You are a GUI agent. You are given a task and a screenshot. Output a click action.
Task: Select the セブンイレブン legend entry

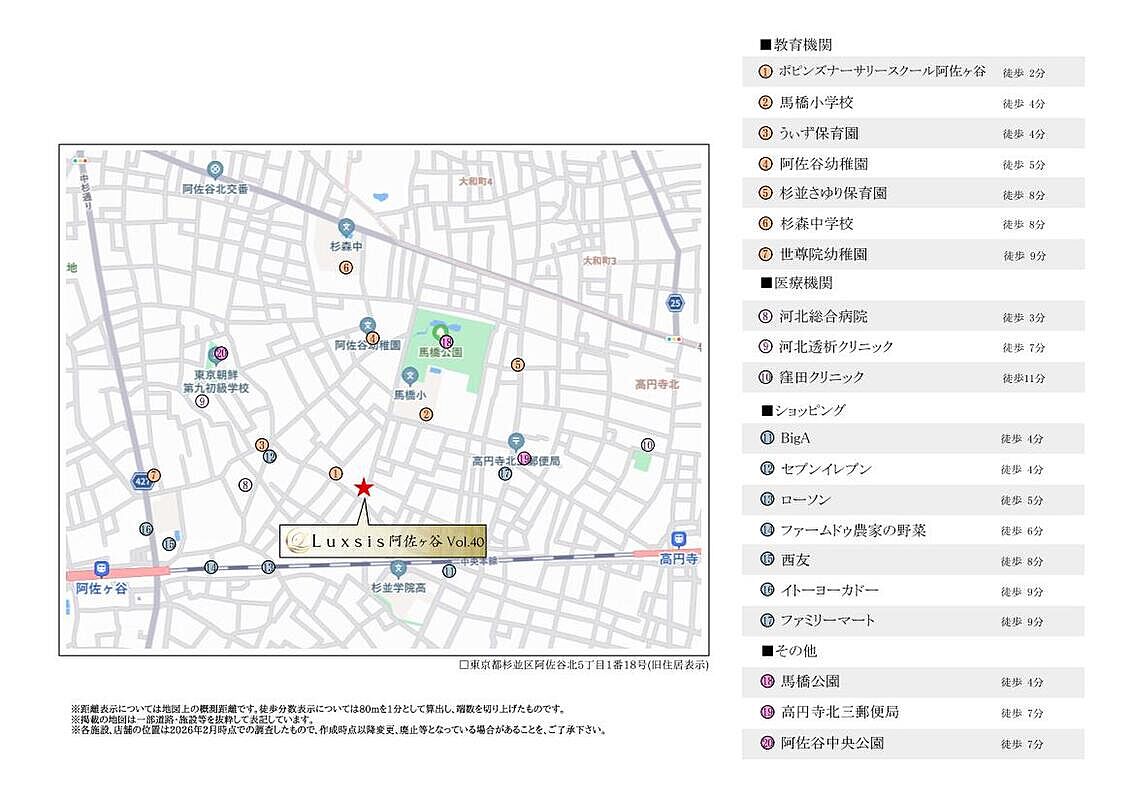pos(825,469)
